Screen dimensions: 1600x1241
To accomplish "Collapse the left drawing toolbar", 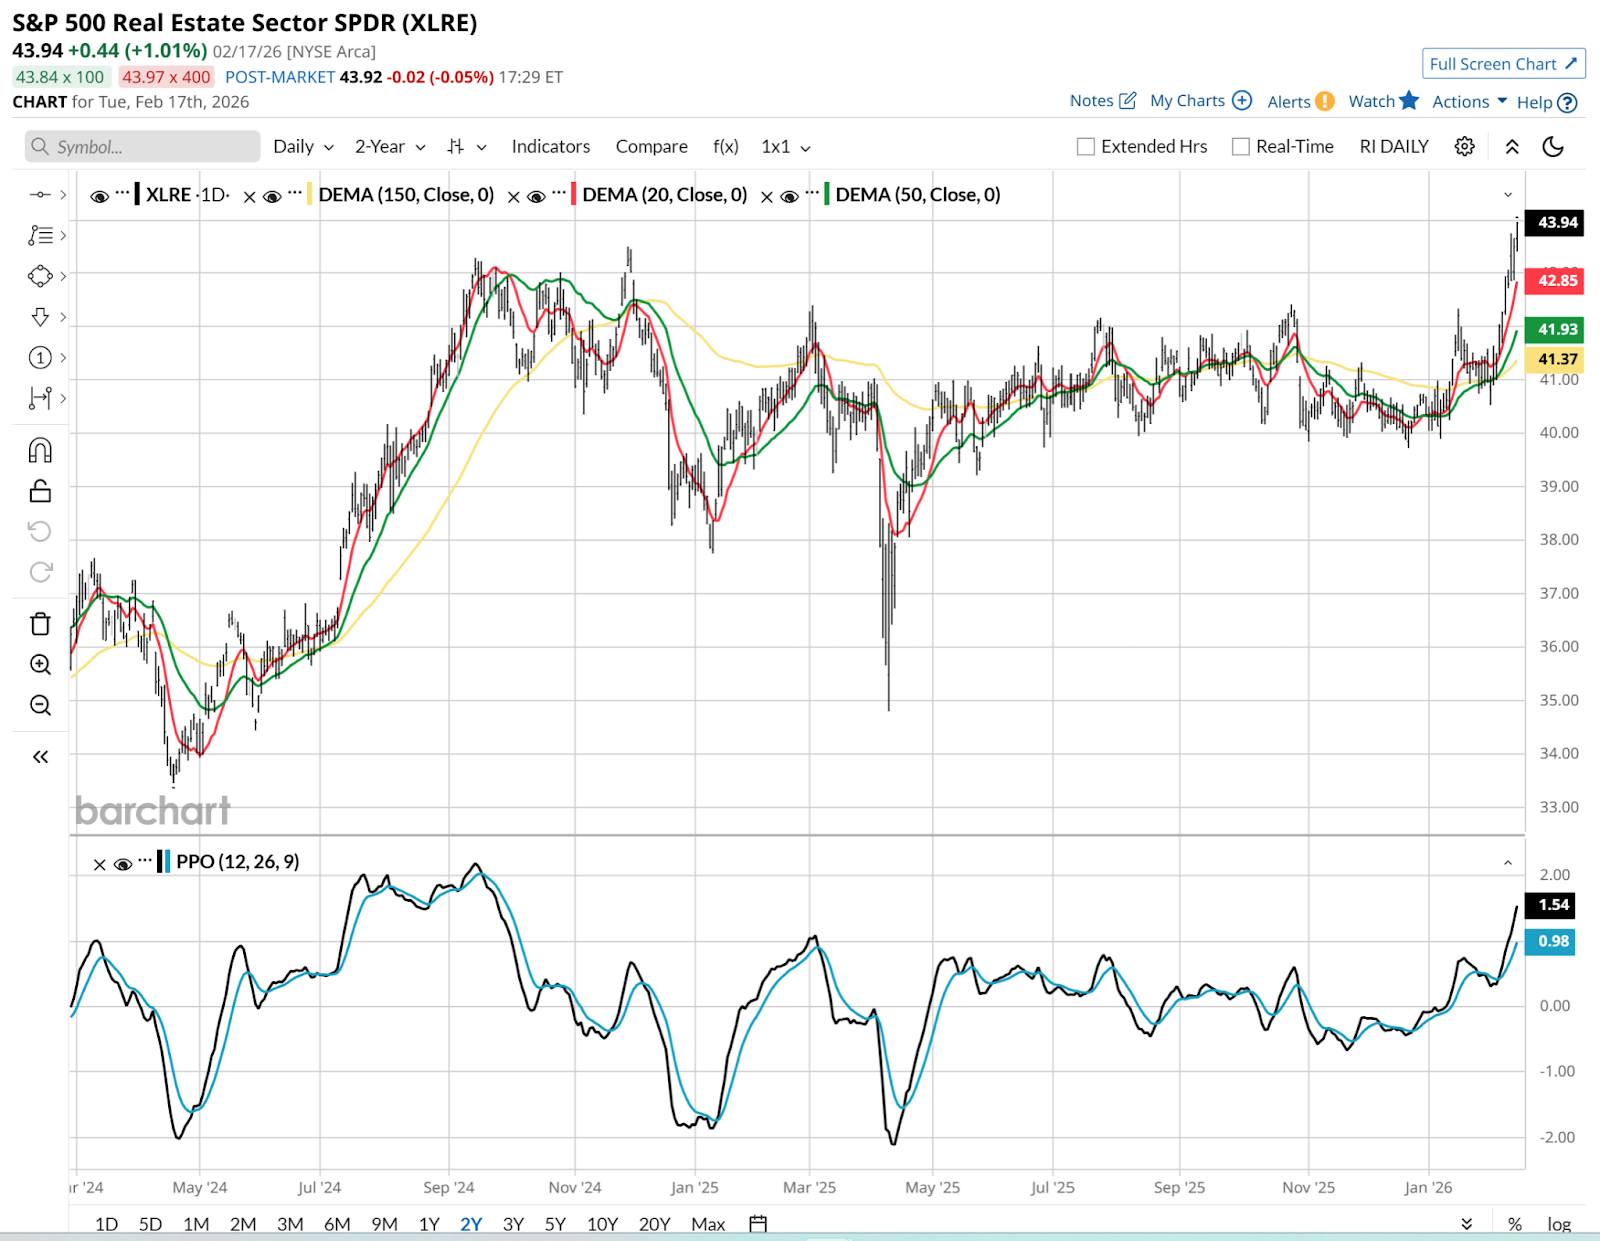I will 40,757.
